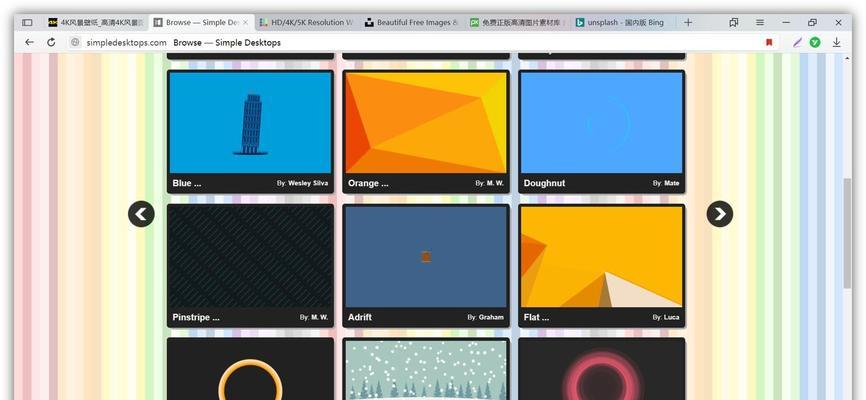Open author M. W. under Pinstripe wallpaper
866x400 pixels.
319,318
